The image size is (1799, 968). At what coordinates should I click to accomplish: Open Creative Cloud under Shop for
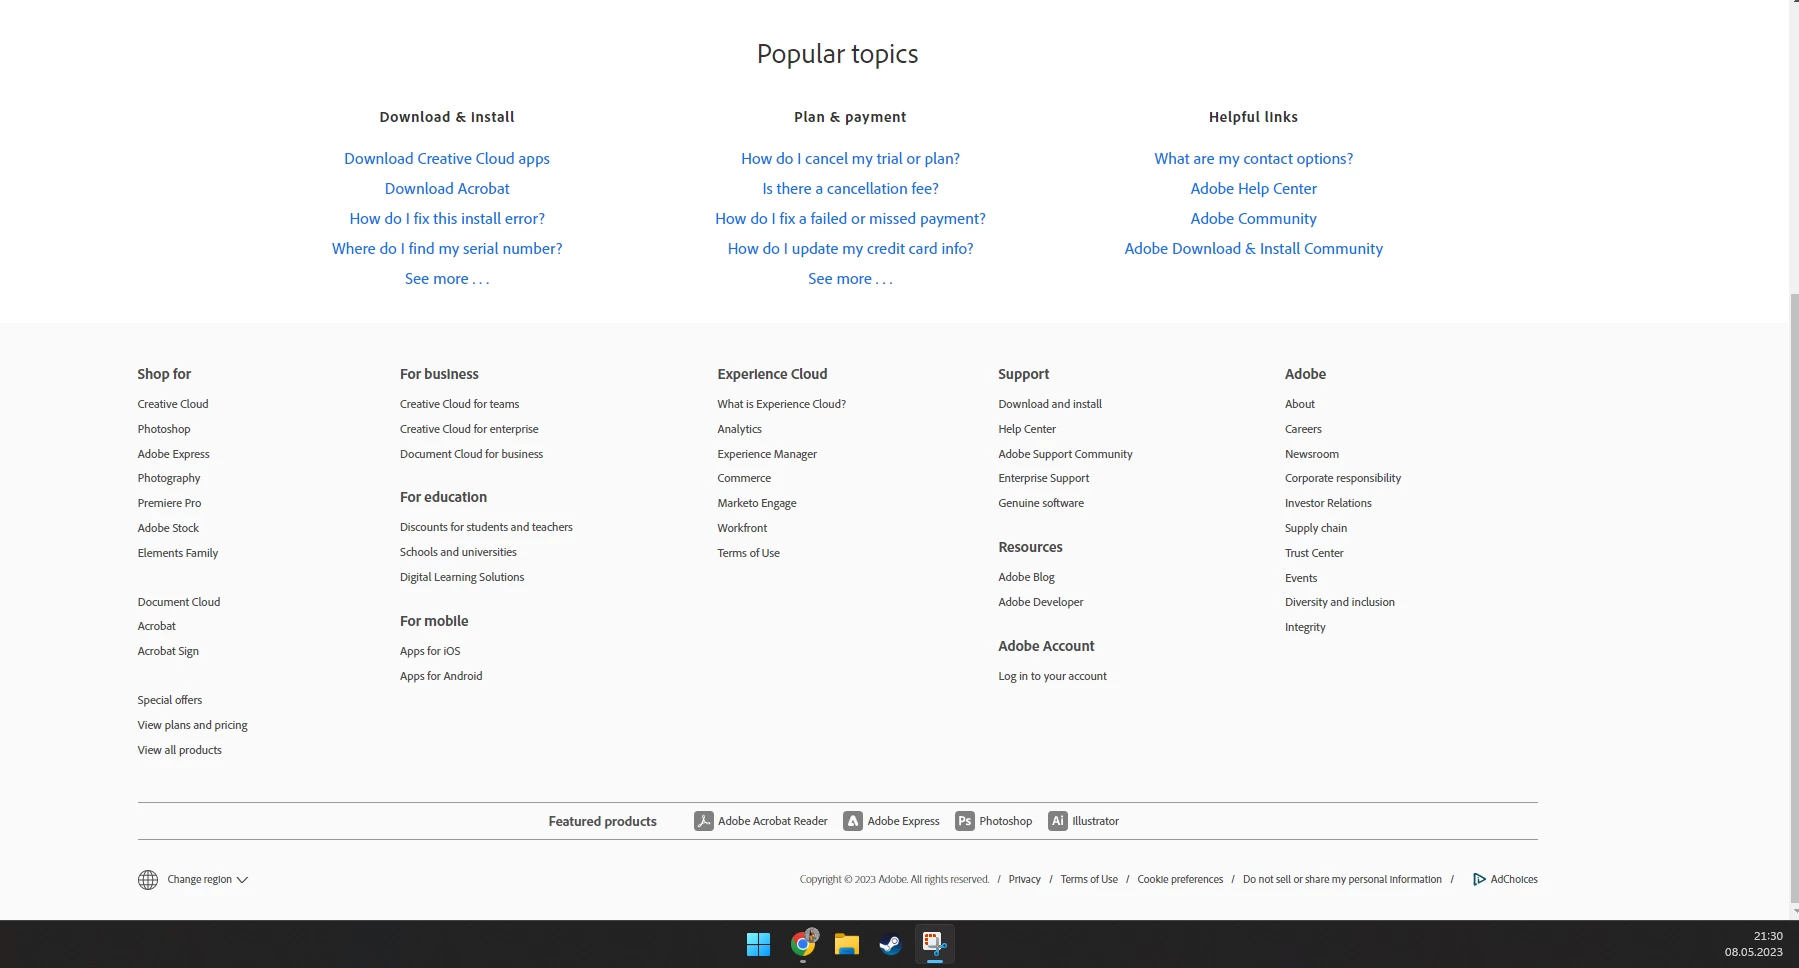[173, 404]
